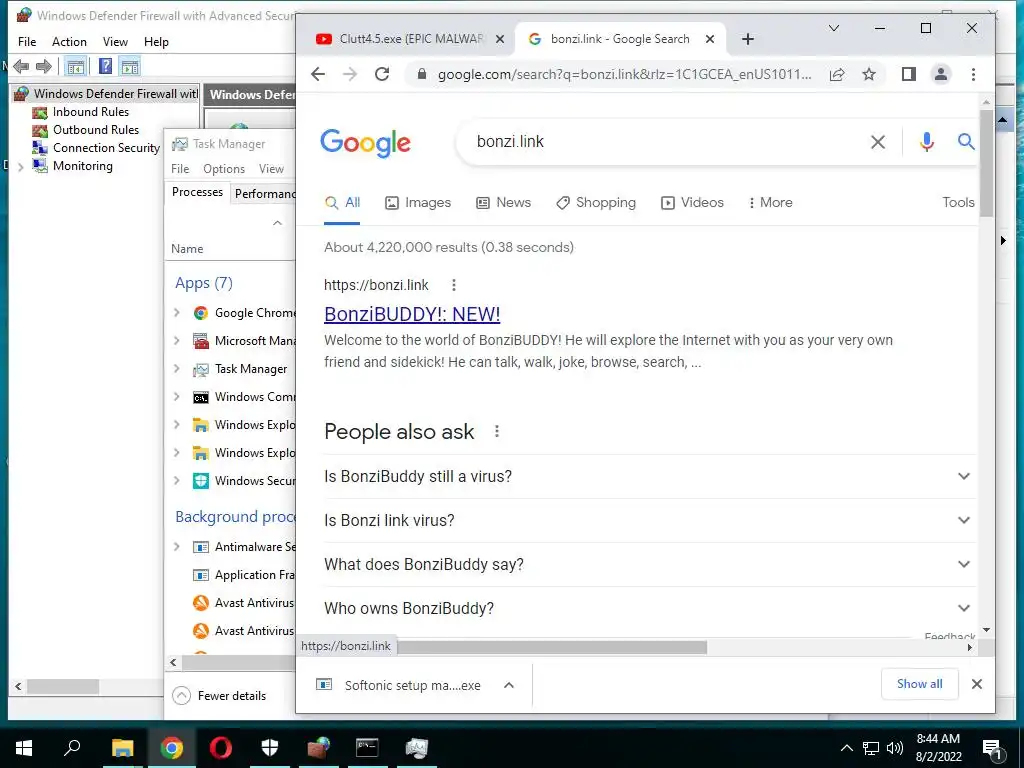Open Softonic setup downloaded file
The height and width of the screenshot is (768, 1024).
coord(400,685)
